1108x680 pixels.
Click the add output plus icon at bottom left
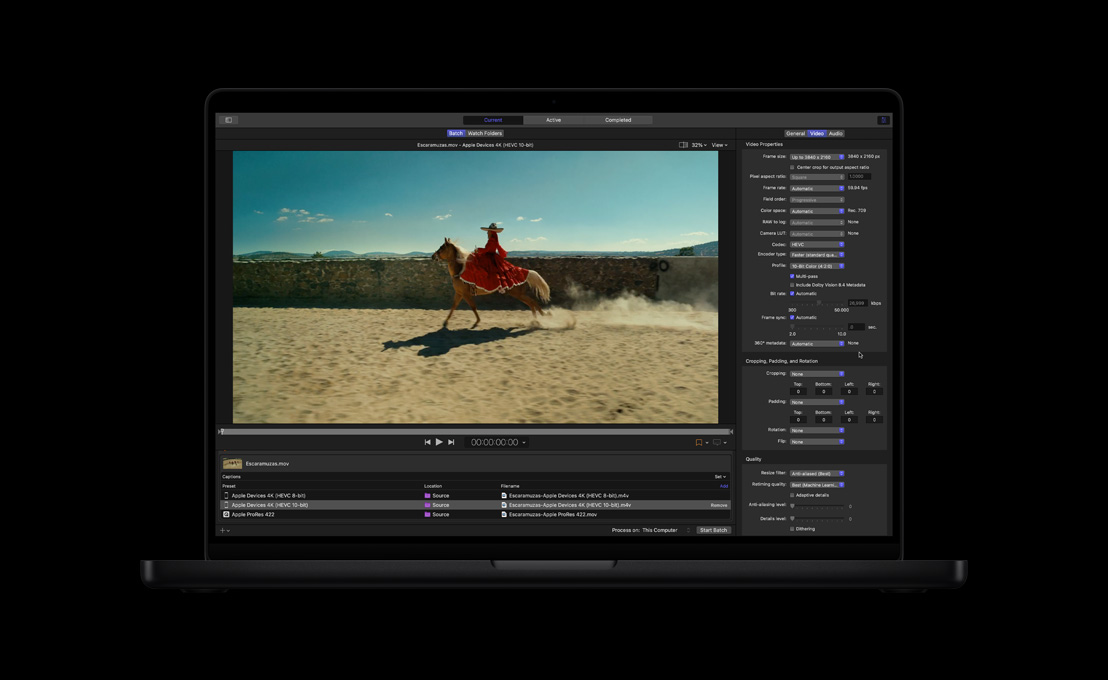pos(222,530)
